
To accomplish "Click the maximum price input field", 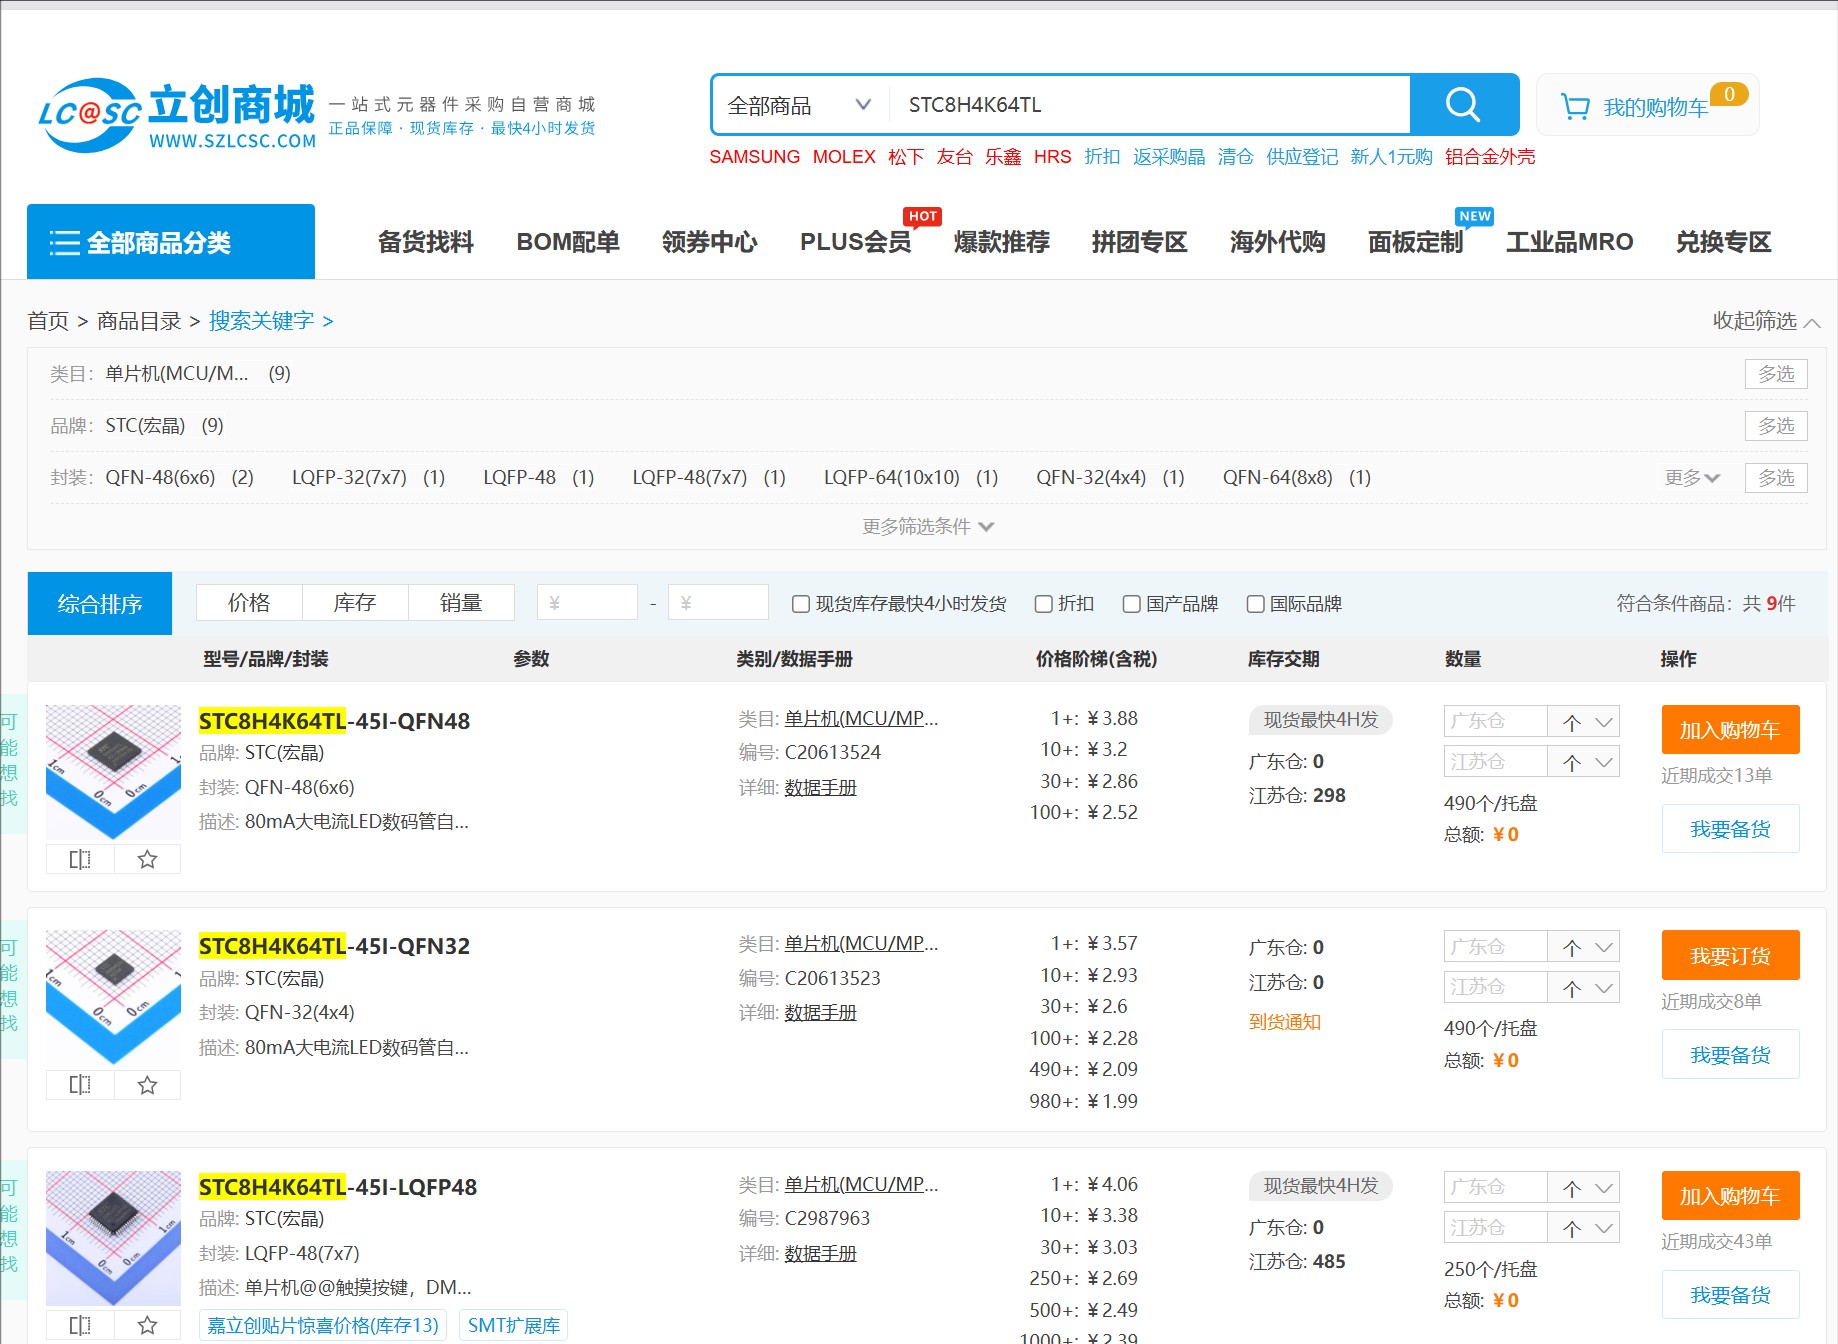I will tap(718, 603).
